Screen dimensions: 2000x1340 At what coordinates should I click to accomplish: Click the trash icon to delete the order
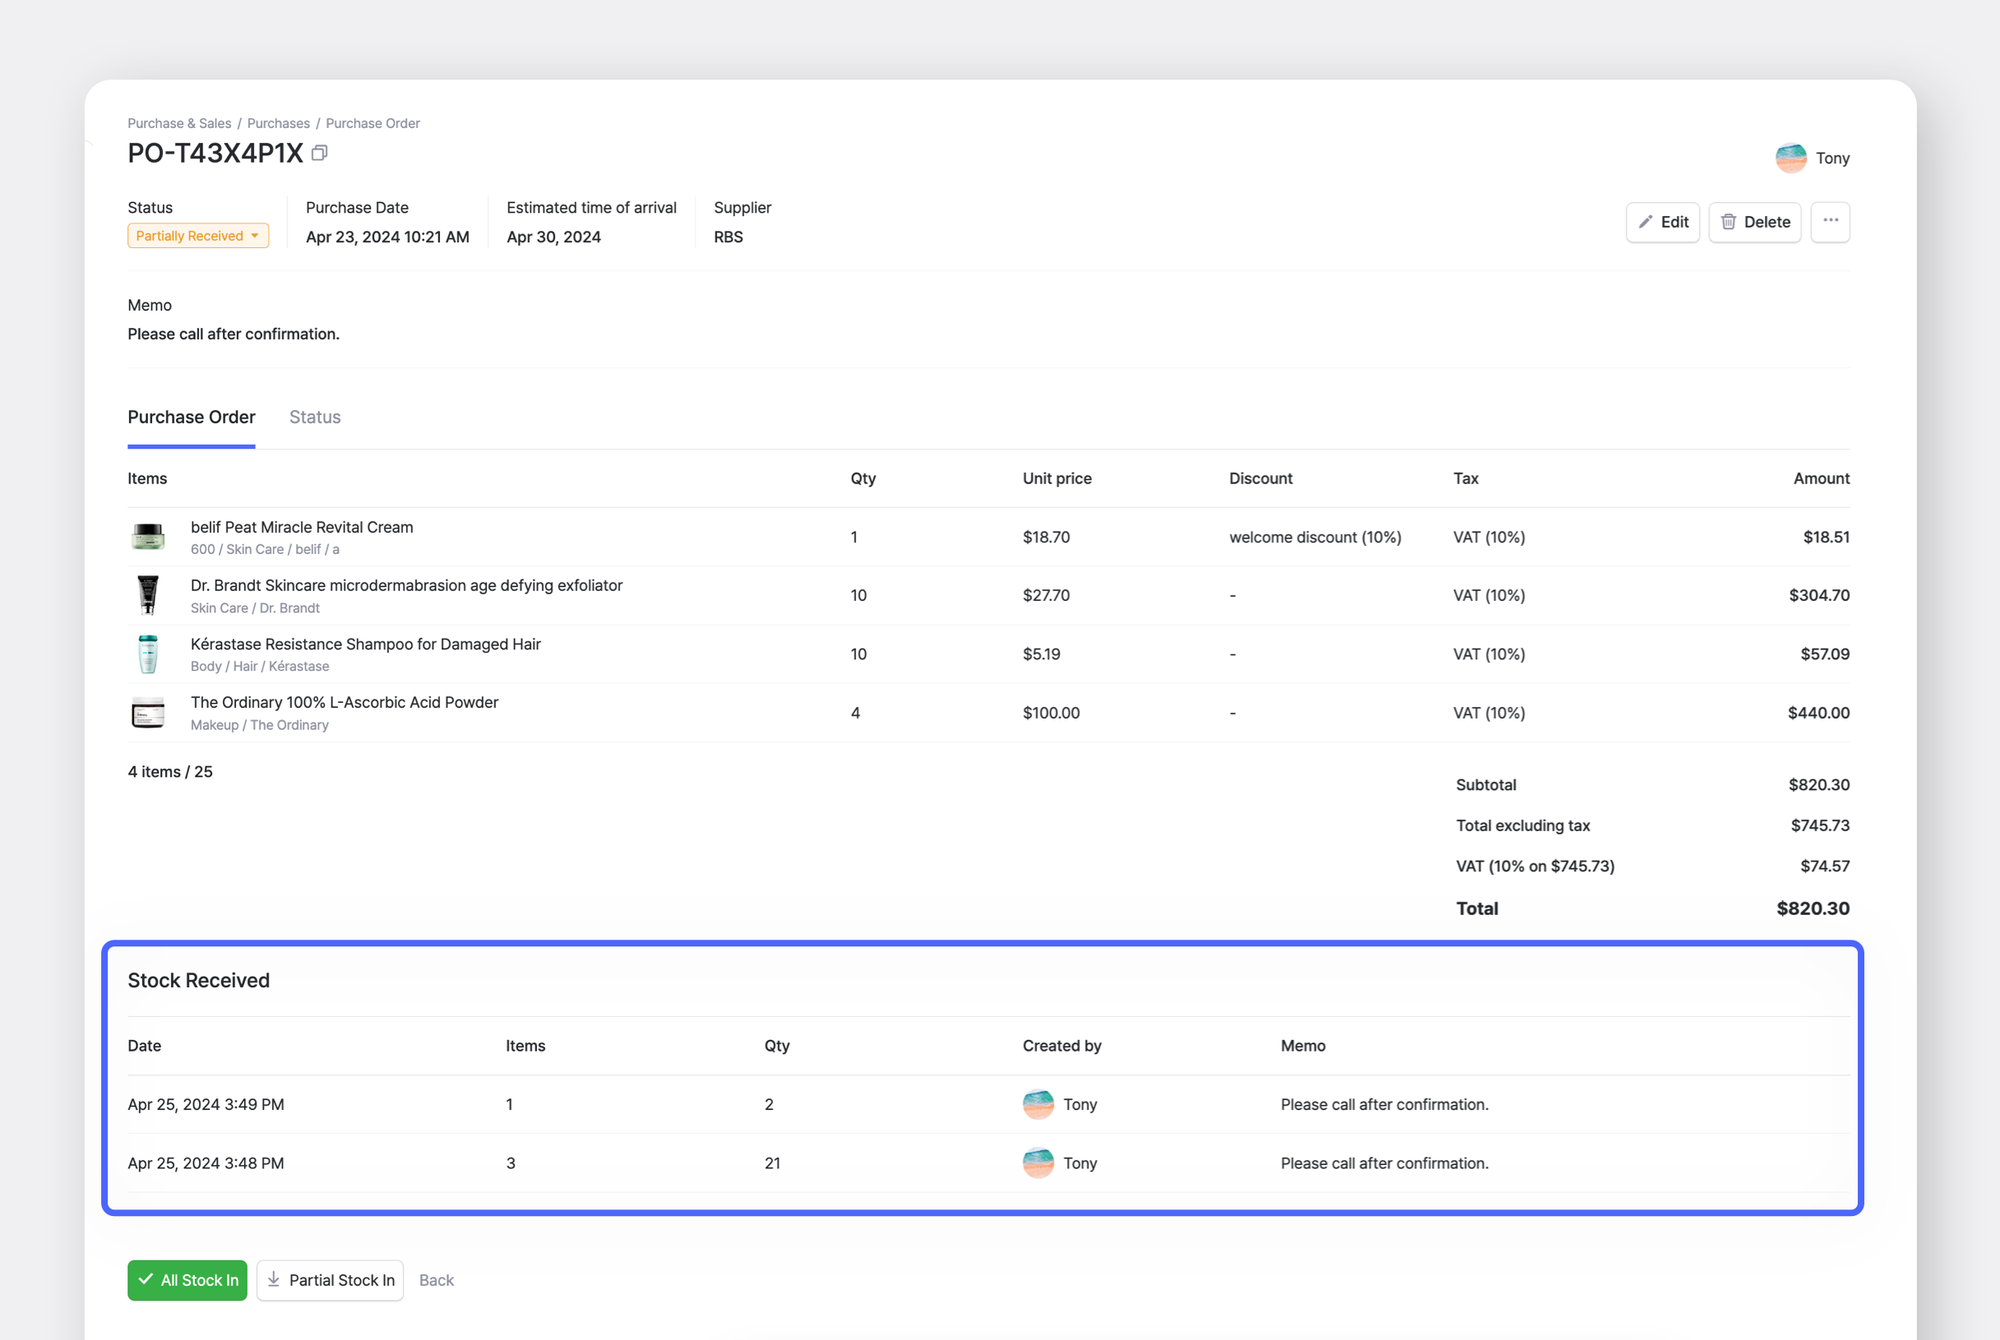(1730, 222)
